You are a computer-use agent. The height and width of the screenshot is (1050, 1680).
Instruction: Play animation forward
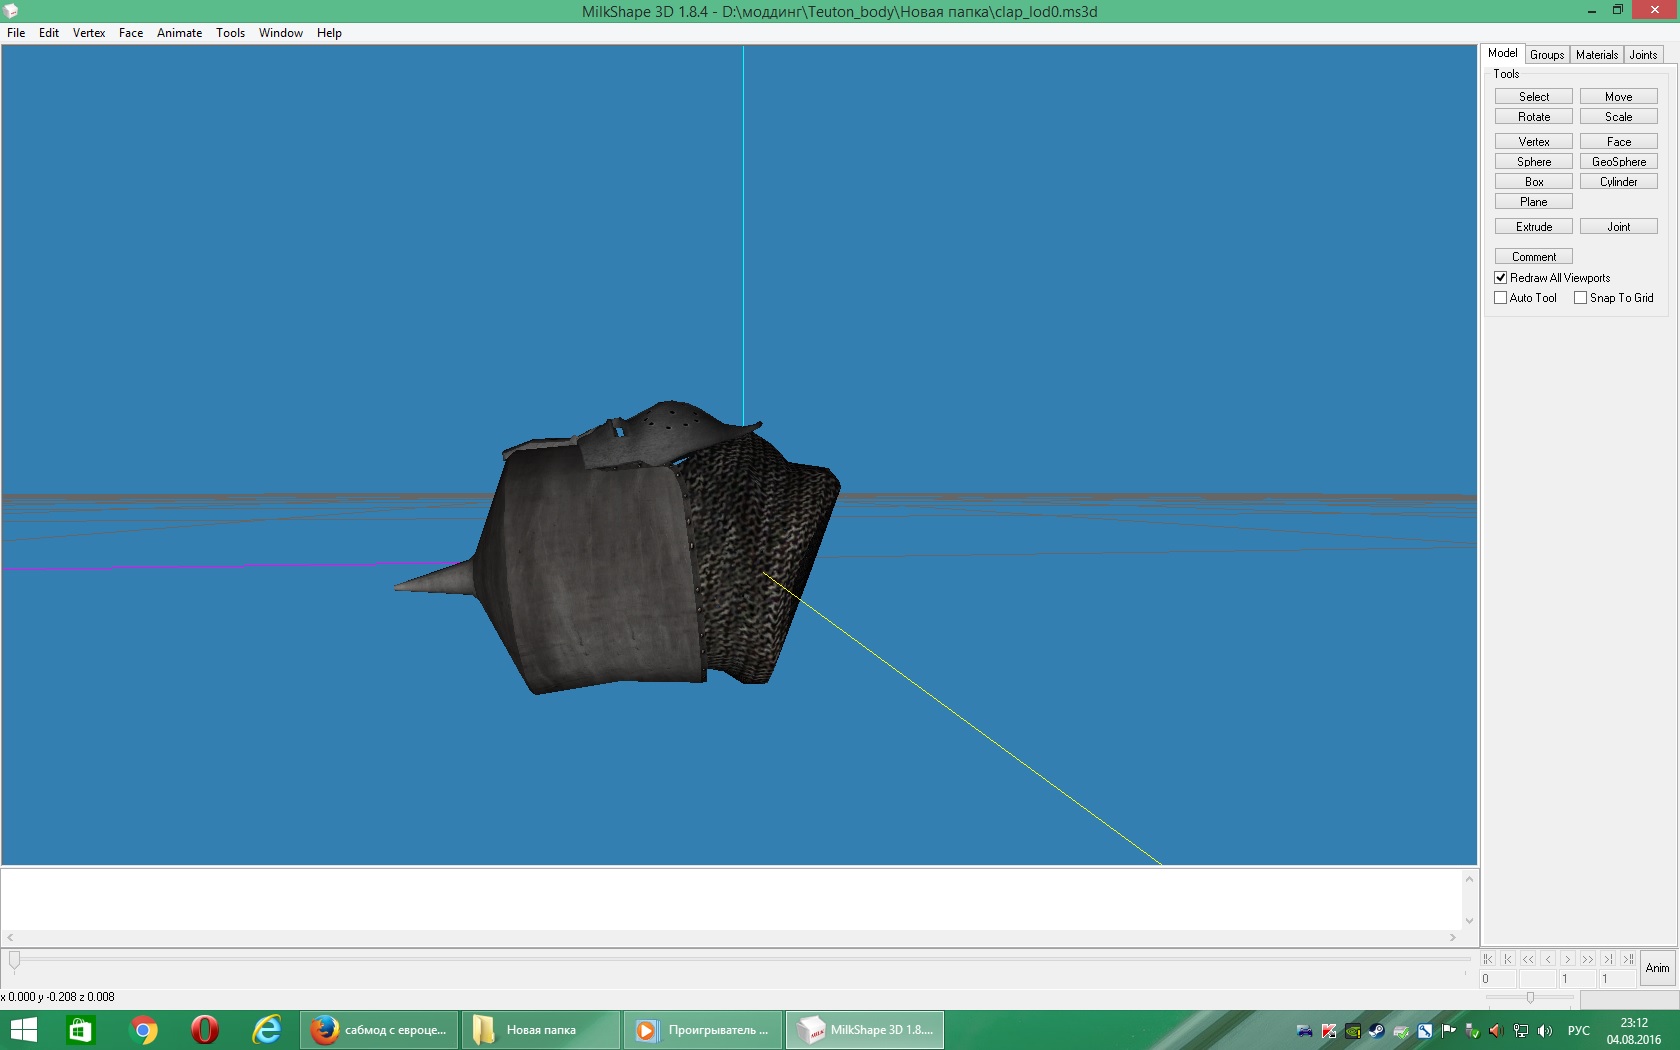[1588, 959]
